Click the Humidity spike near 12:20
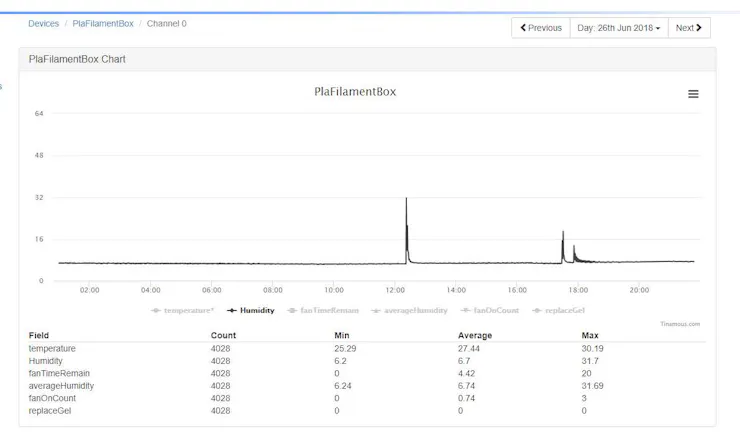Image resolution: width=740 pixels, height=436 pixels. [x=406, y=200]
